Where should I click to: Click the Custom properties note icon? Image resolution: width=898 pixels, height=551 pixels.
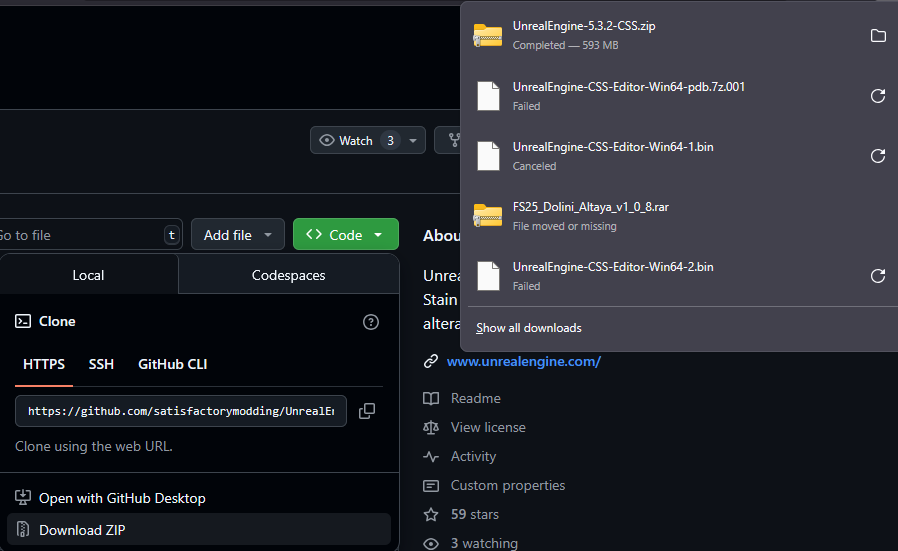[431, 486]
